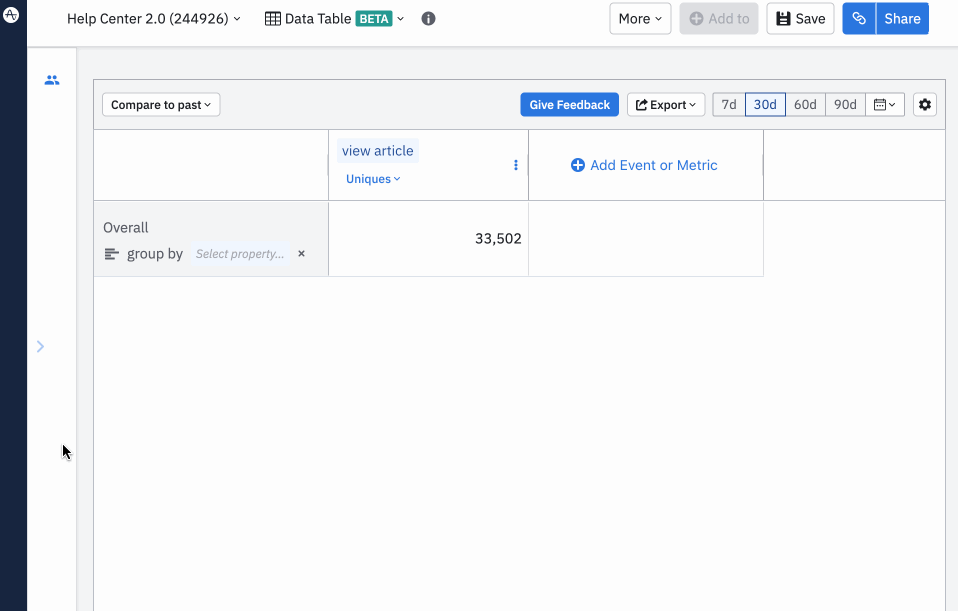
Task: Click the Amplitude logo icon
Action: [11, 14]
